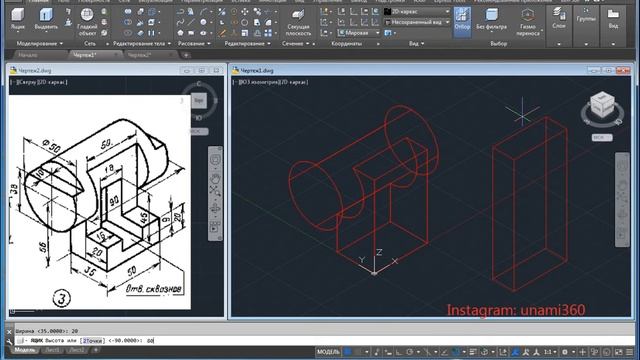Click the Extrude (Выдавить) tool
The height and width of the screenshot is (360, 640).
(46, 19)
